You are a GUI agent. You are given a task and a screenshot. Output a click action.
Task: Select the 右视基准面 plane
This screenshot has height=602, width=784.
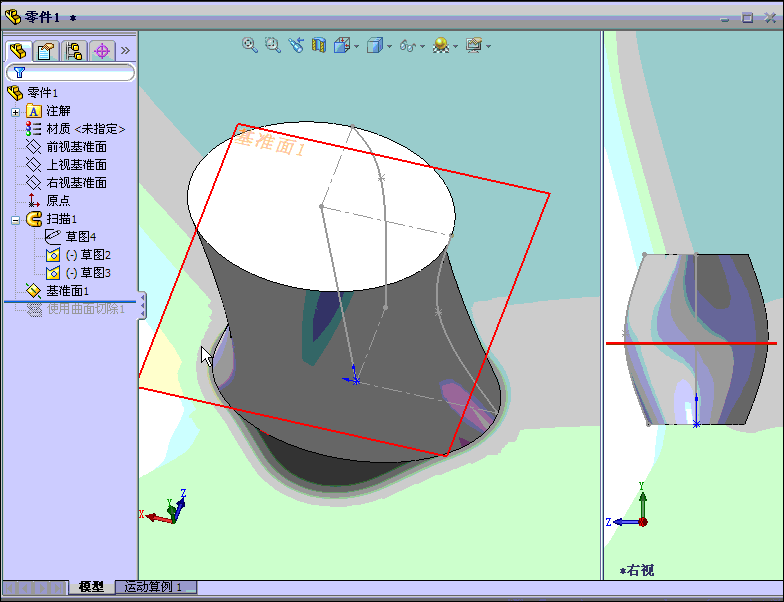76,183
